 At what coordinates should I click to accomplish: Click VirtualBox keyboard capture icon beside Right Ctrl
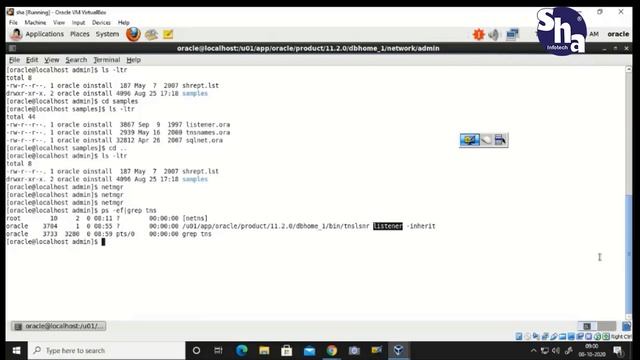(x=606, y=336)
